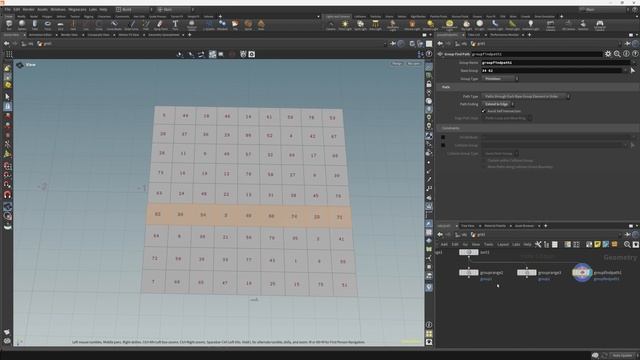640x360 pixels.
Task: Add a new shelf tab with plus
Action: [x=220, y=17]
